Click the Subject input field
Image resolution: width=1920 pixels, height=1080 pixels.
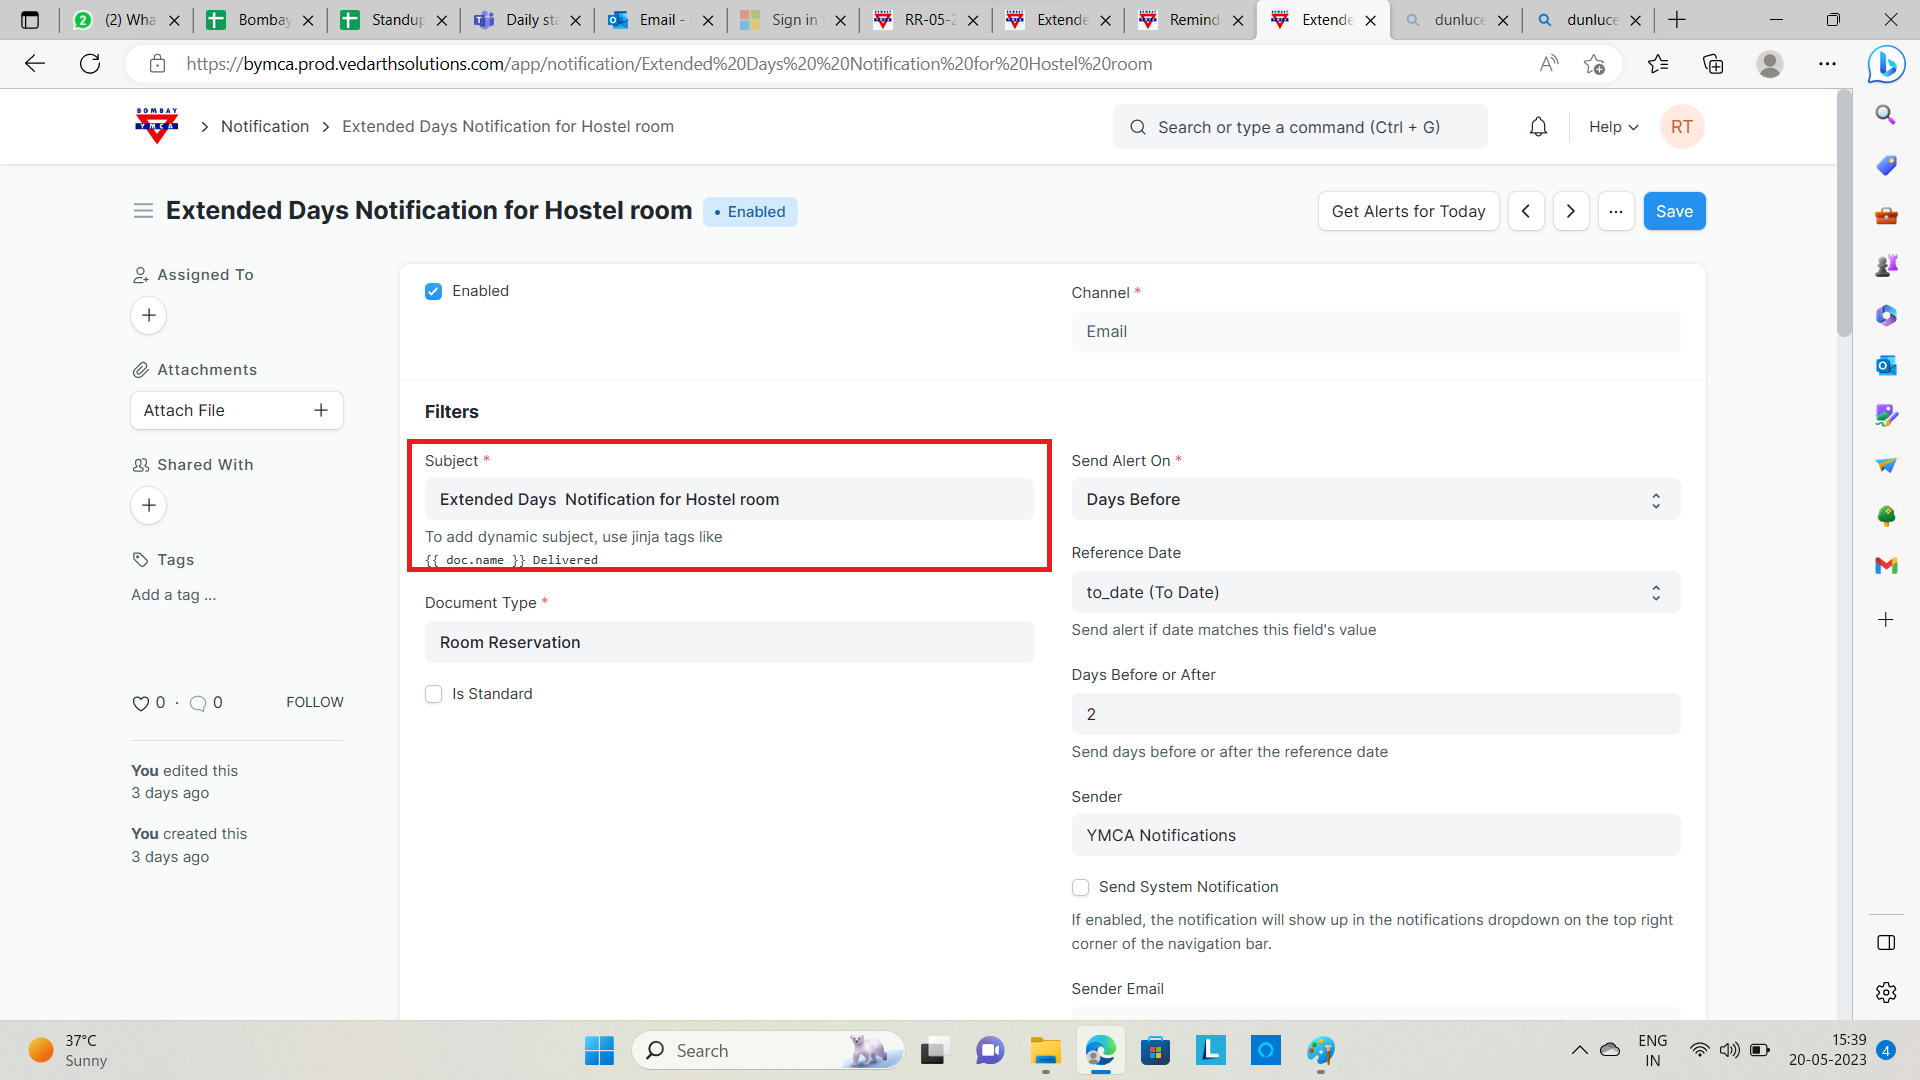(728, 500)
